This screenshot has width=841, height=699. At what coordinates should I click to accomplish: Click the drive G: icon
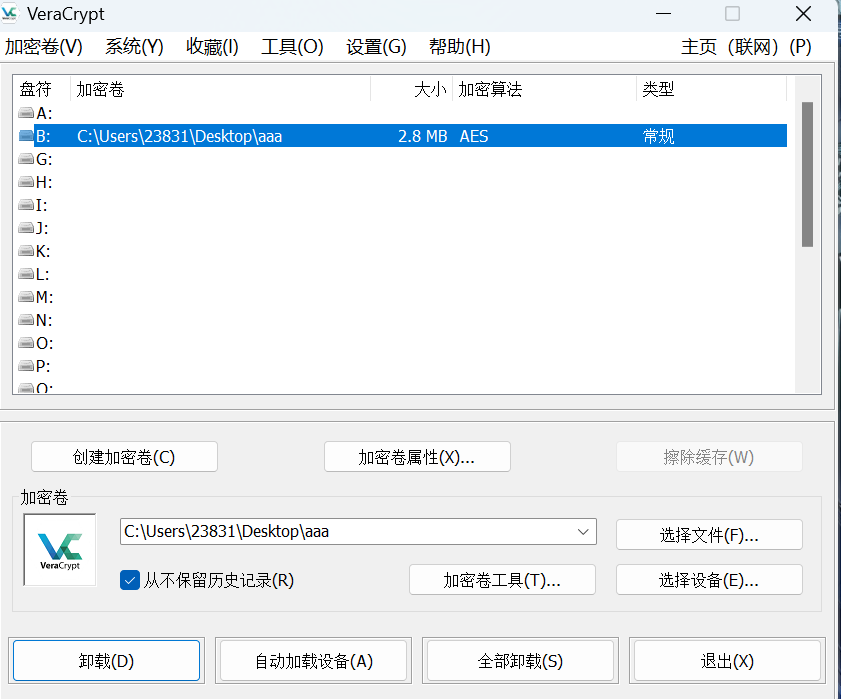point(26,159)
